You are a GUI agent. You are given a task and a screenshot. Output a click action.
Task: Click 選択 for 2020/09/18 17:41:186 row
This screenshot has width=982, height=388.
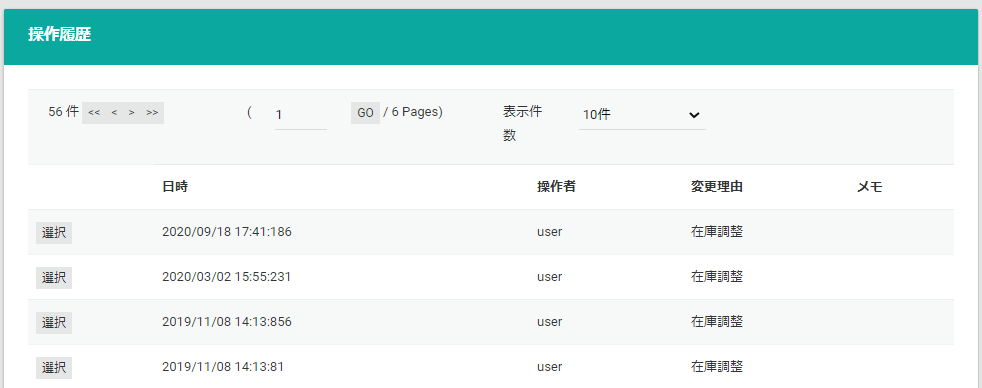pos(54,232)
